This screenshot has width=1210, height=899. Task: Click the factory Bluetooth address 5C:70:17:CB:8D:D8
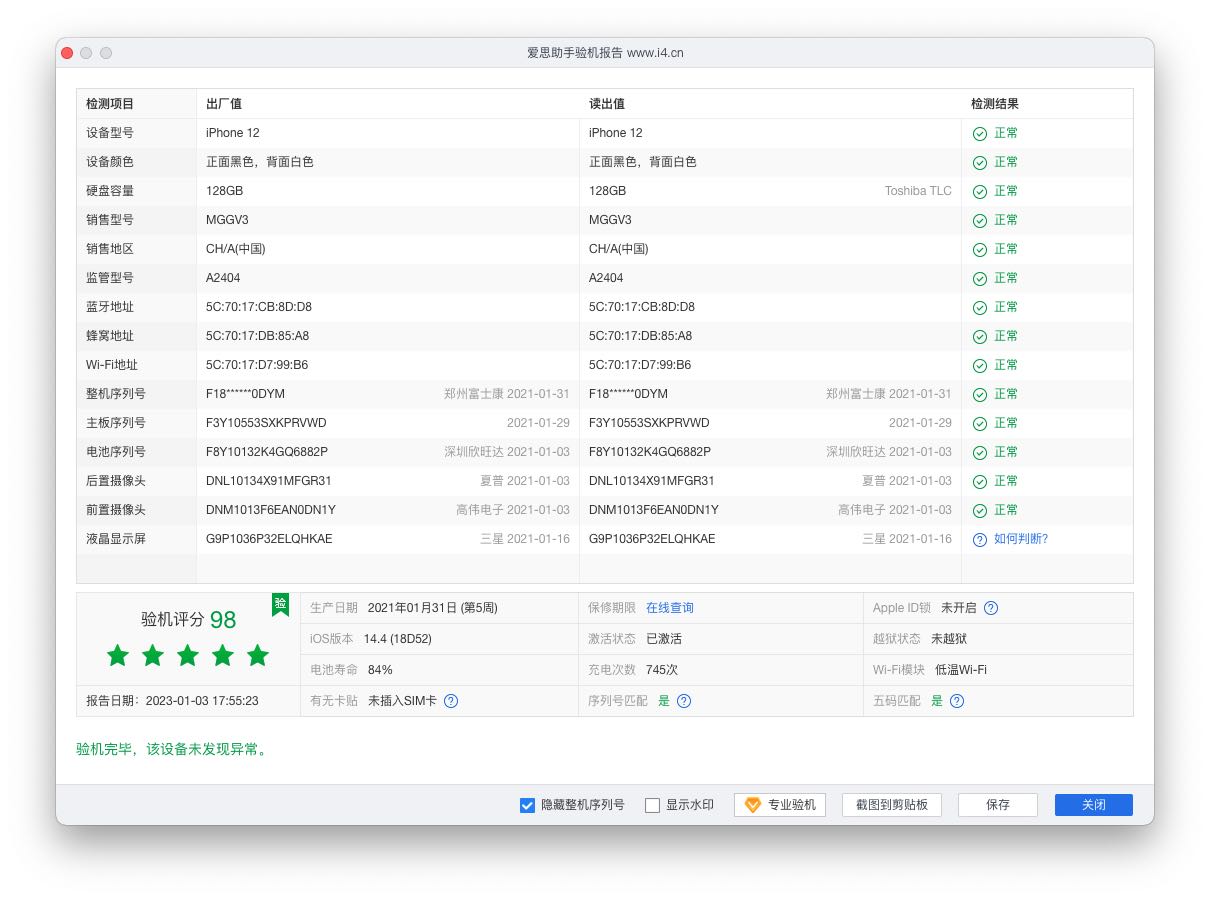(259, 307)
